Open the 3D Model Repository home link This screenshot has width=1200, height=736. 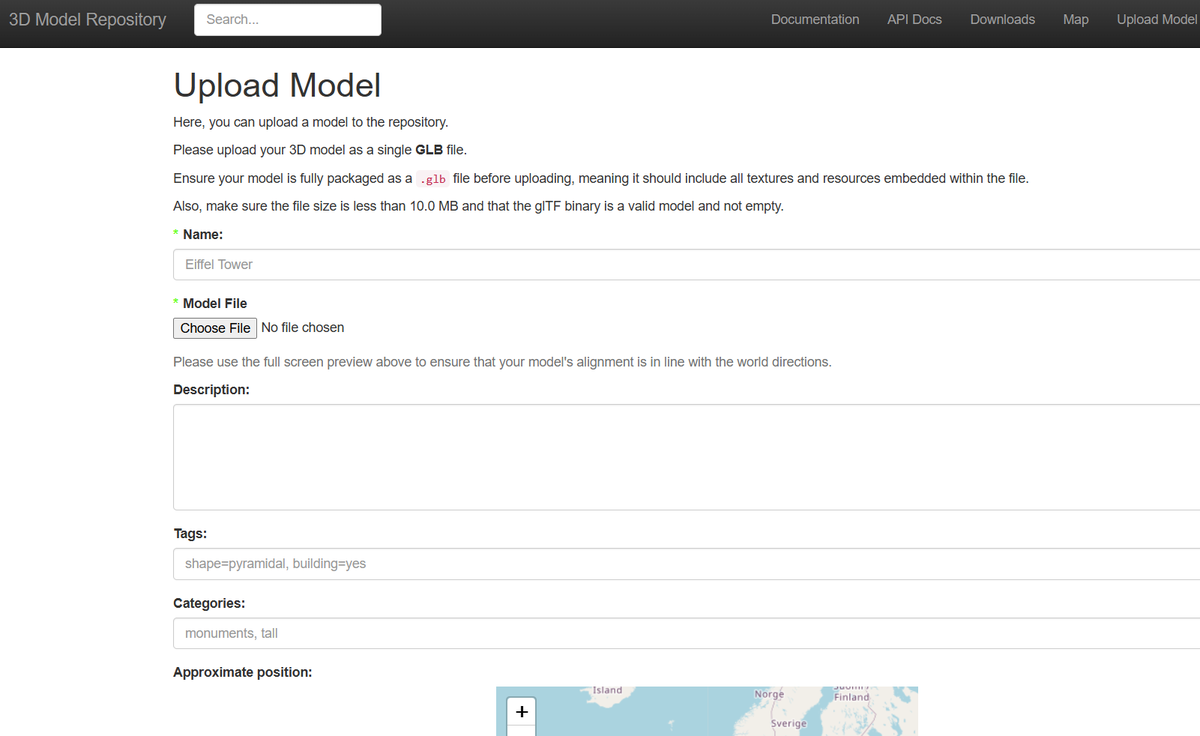[x=87, y=19]
